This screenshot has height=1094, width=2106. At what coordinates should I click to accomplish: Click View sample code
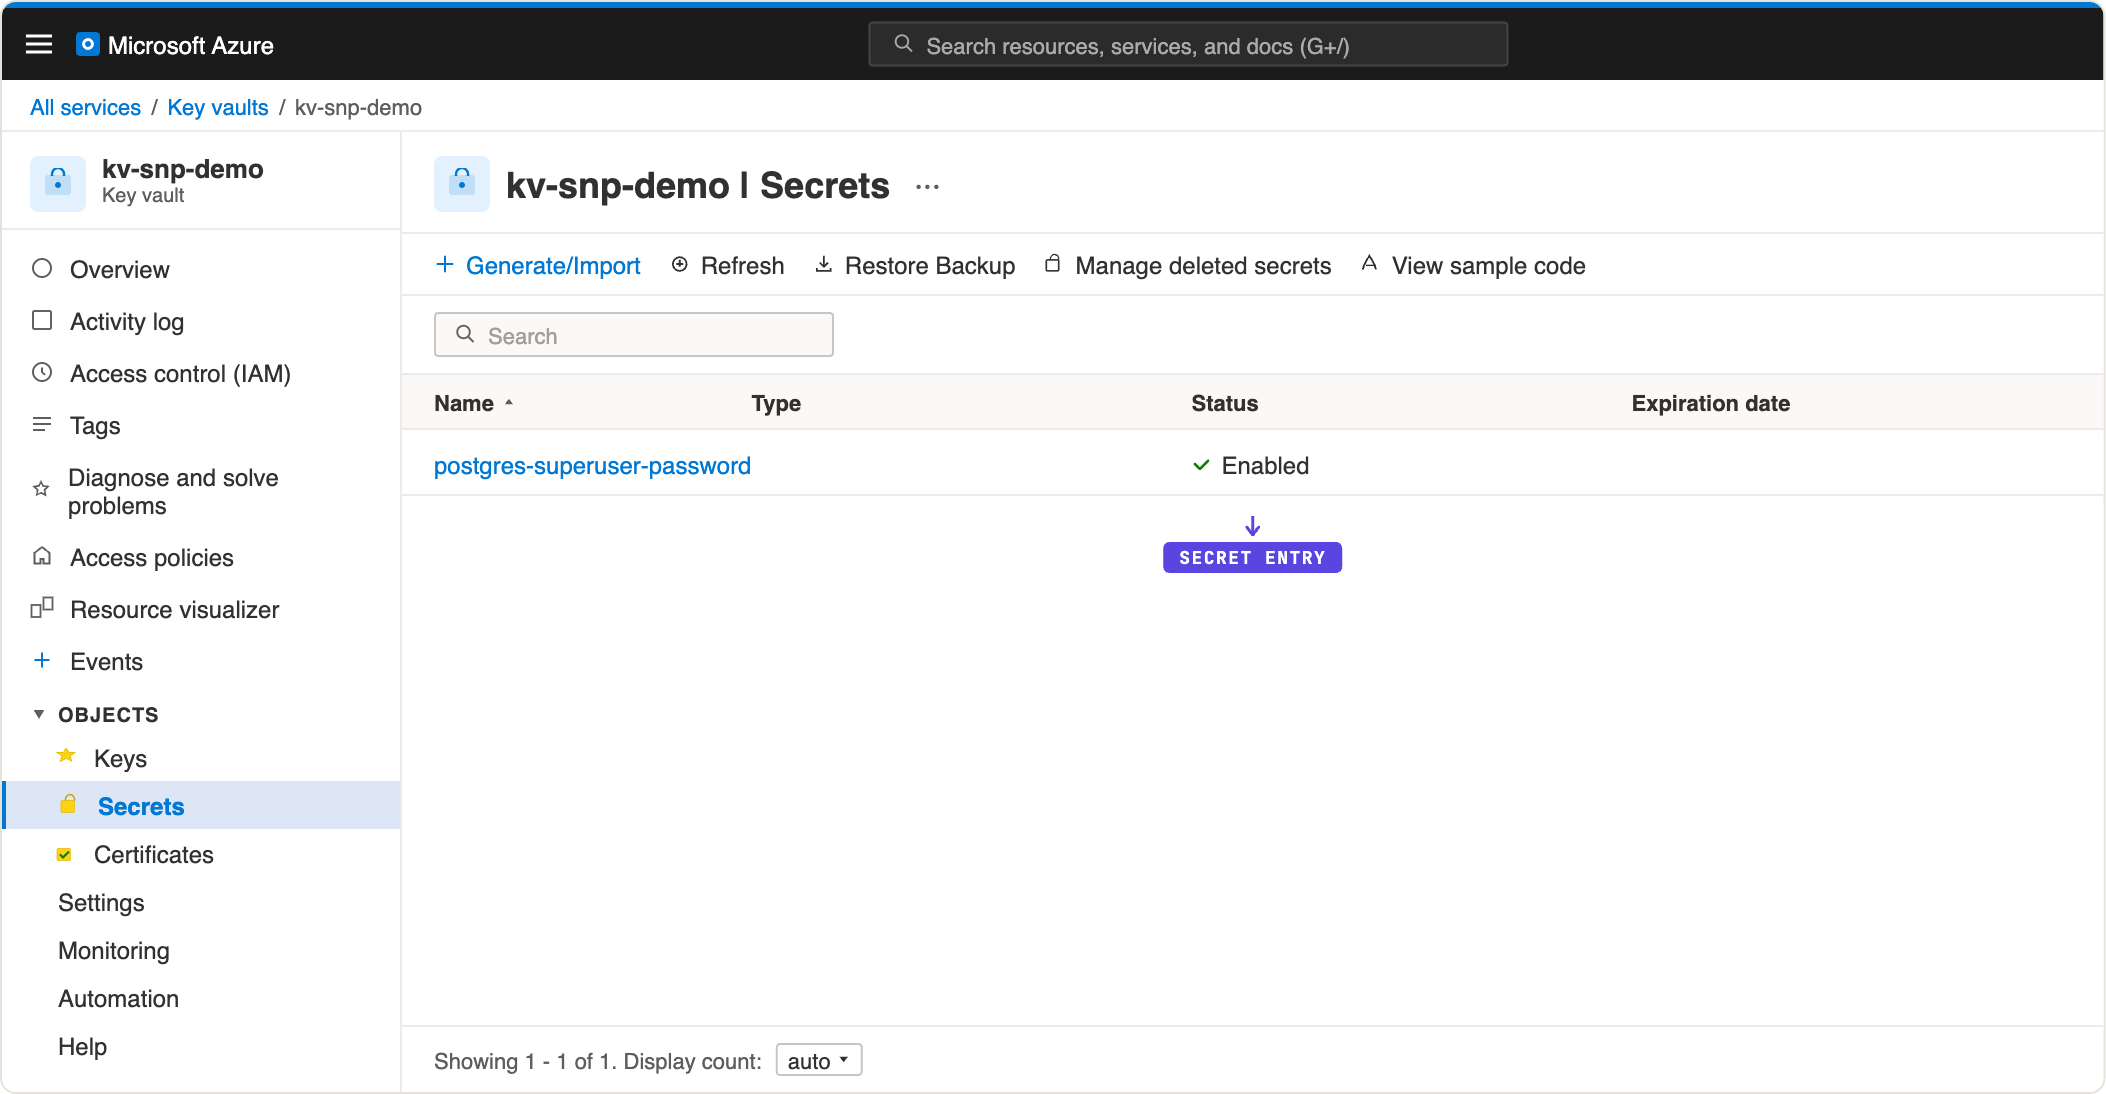pyautogui.click(x=1488, y=265)
